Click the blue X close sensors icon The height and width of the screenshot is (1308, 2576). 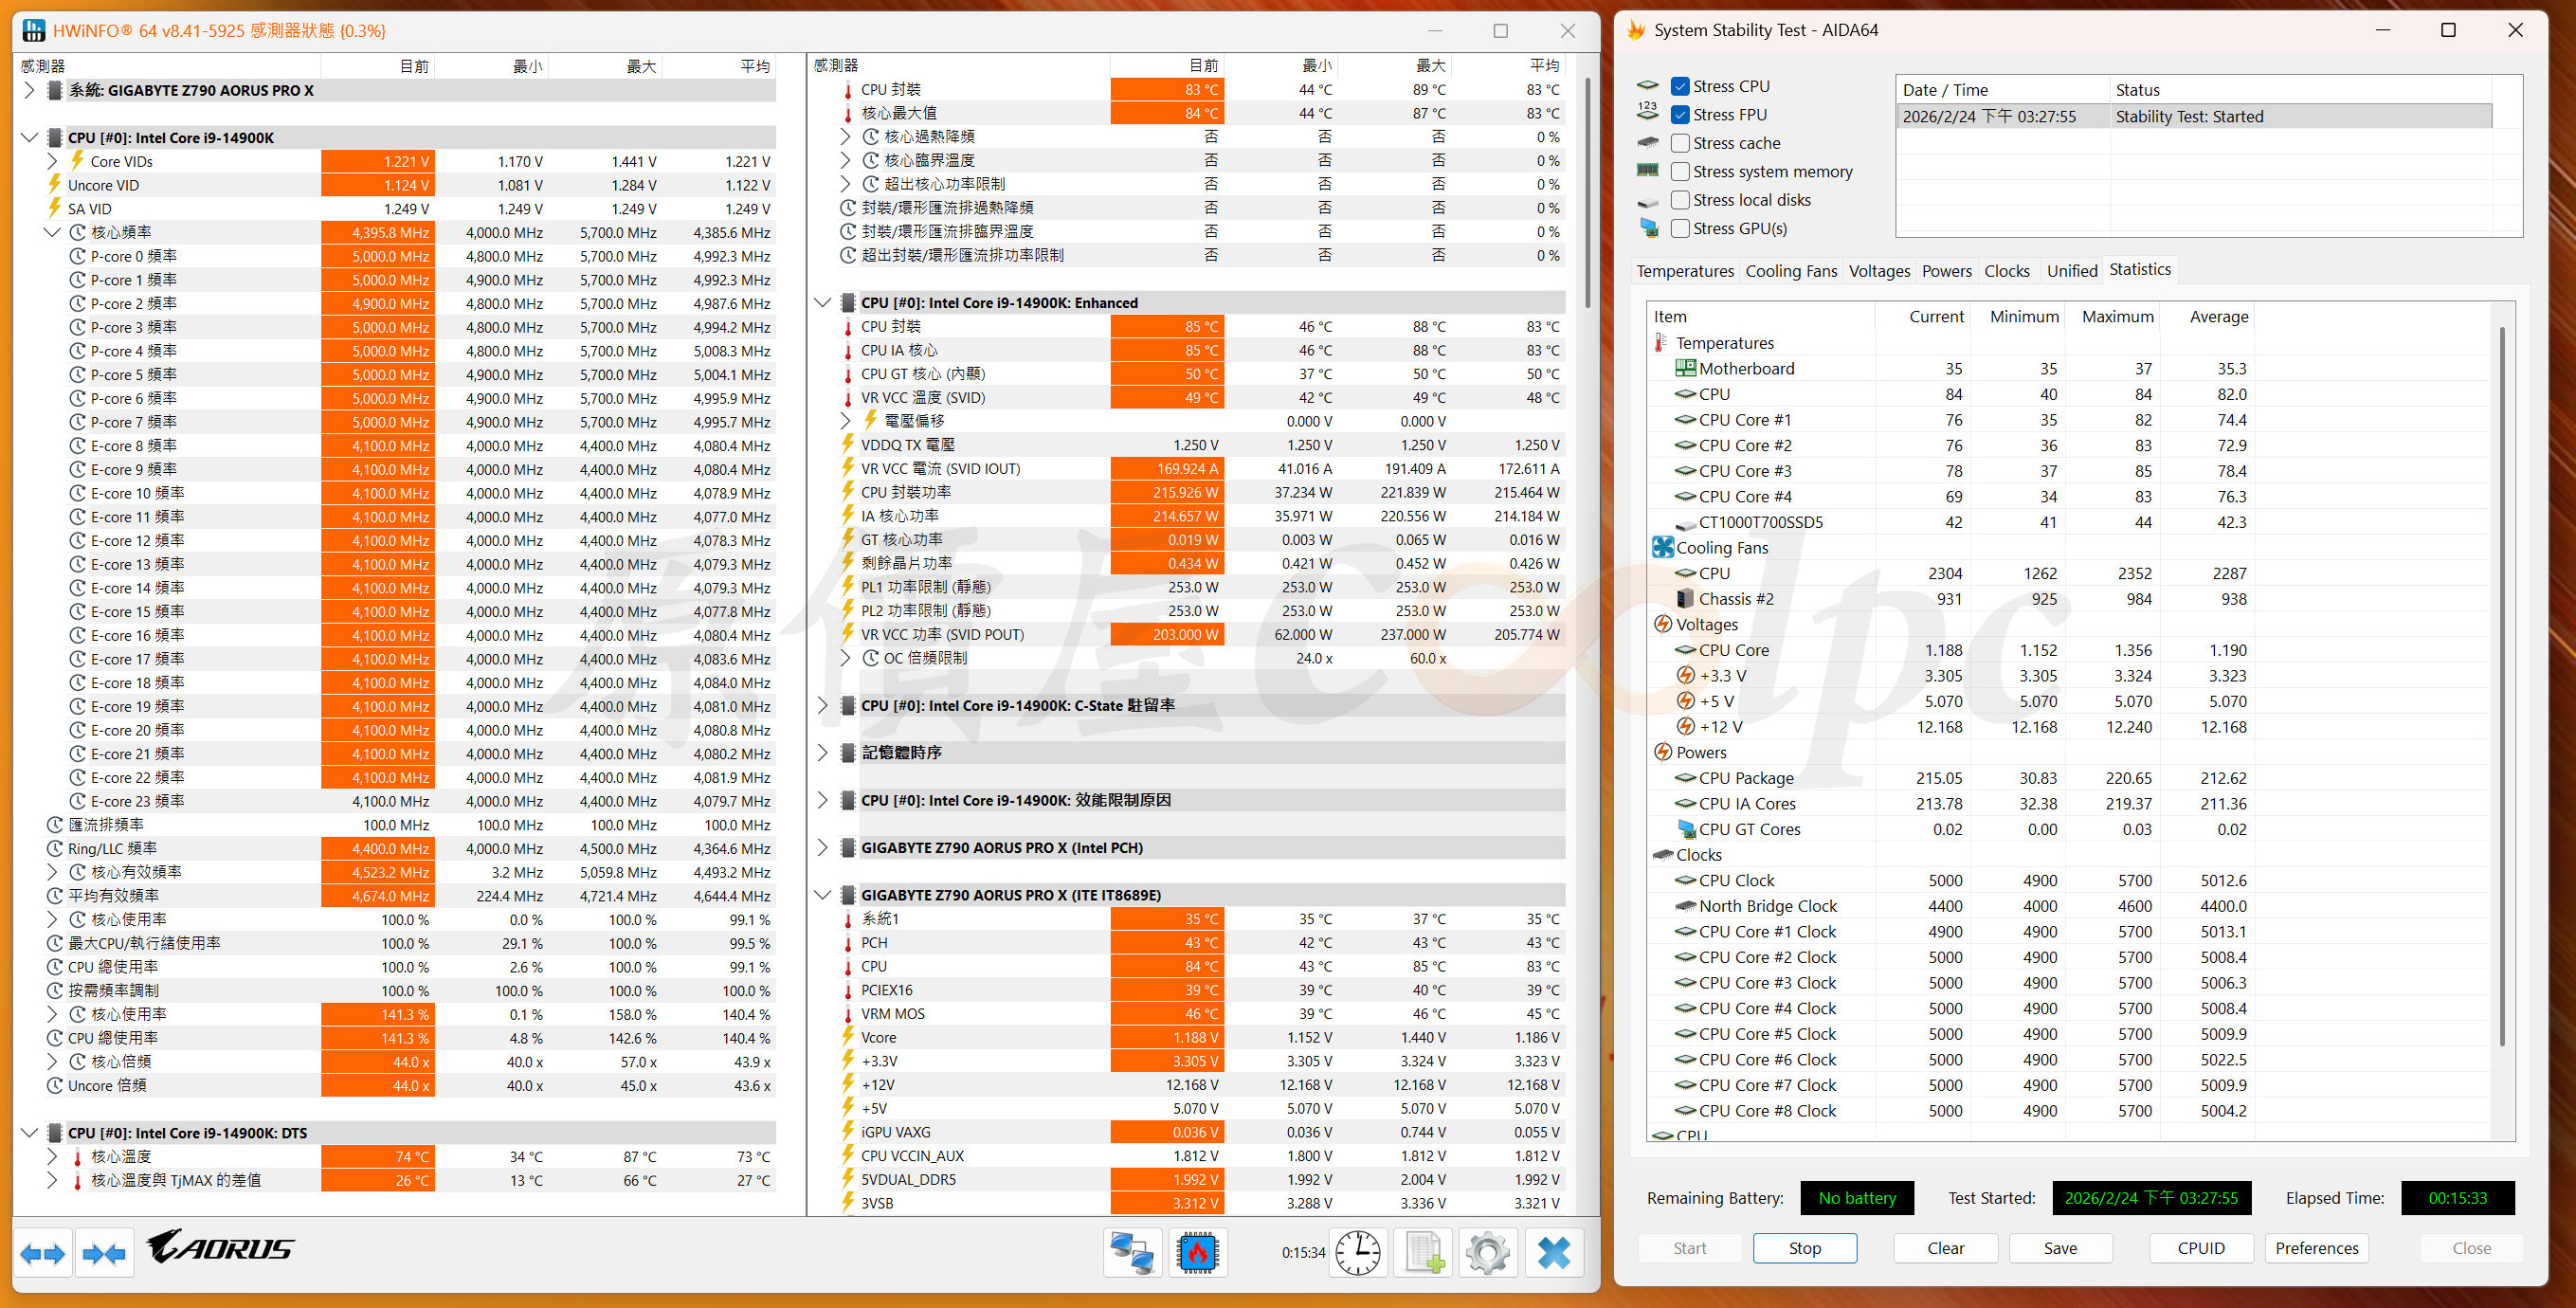[x=1553, y=1252]
